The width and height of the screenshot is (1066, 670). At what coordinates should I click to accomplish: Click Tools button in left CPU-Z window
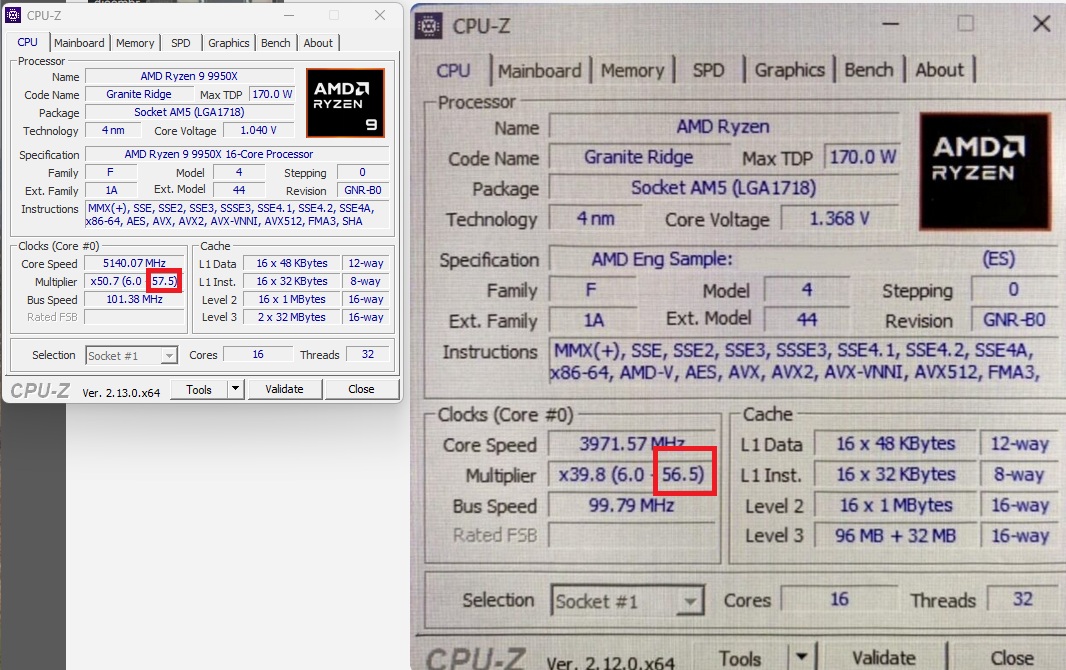tap(199, 389)
